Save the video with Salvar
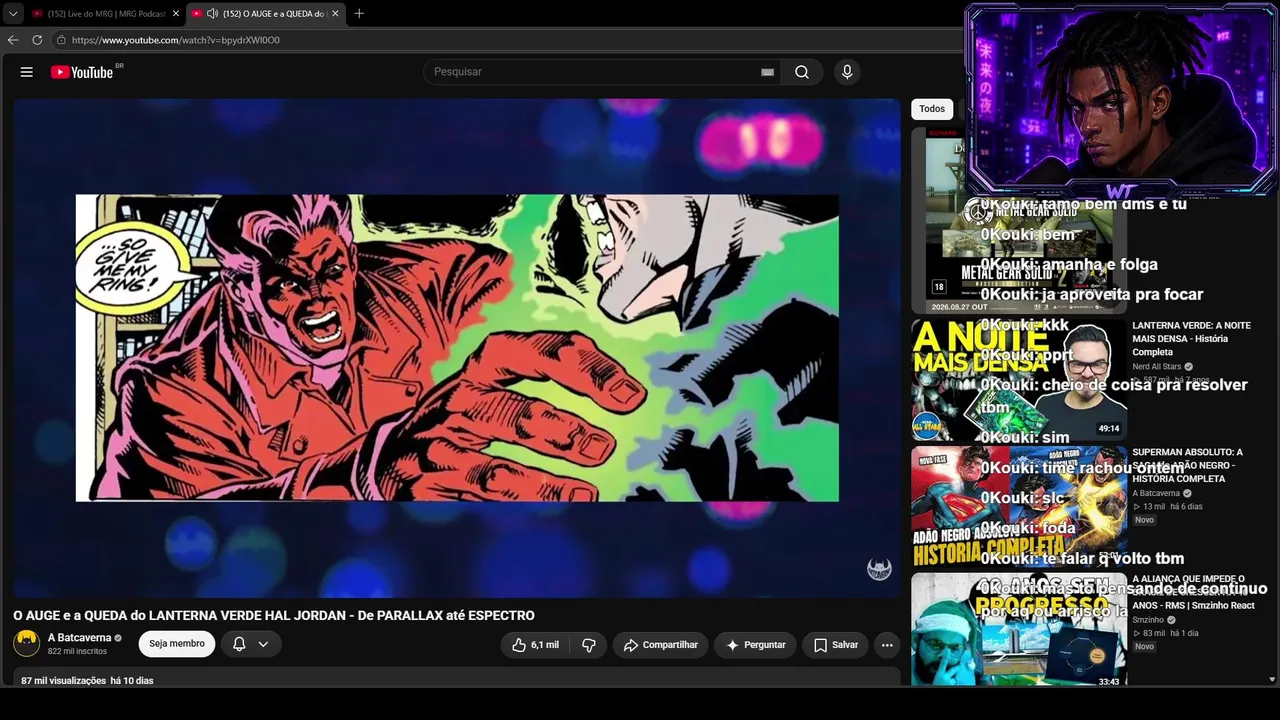1280x720 pixels. tap(835, 645)
